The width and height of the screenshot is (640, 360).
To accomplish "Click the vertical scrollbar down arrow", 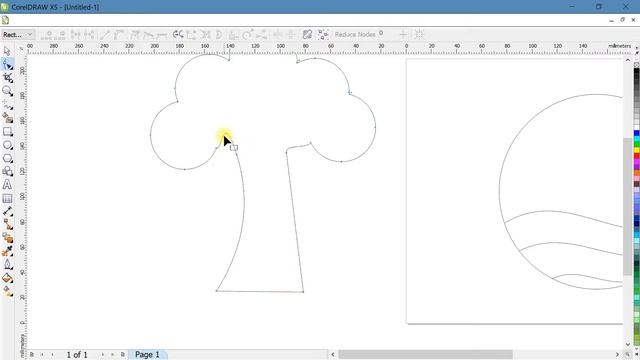I will pos(628,344).
